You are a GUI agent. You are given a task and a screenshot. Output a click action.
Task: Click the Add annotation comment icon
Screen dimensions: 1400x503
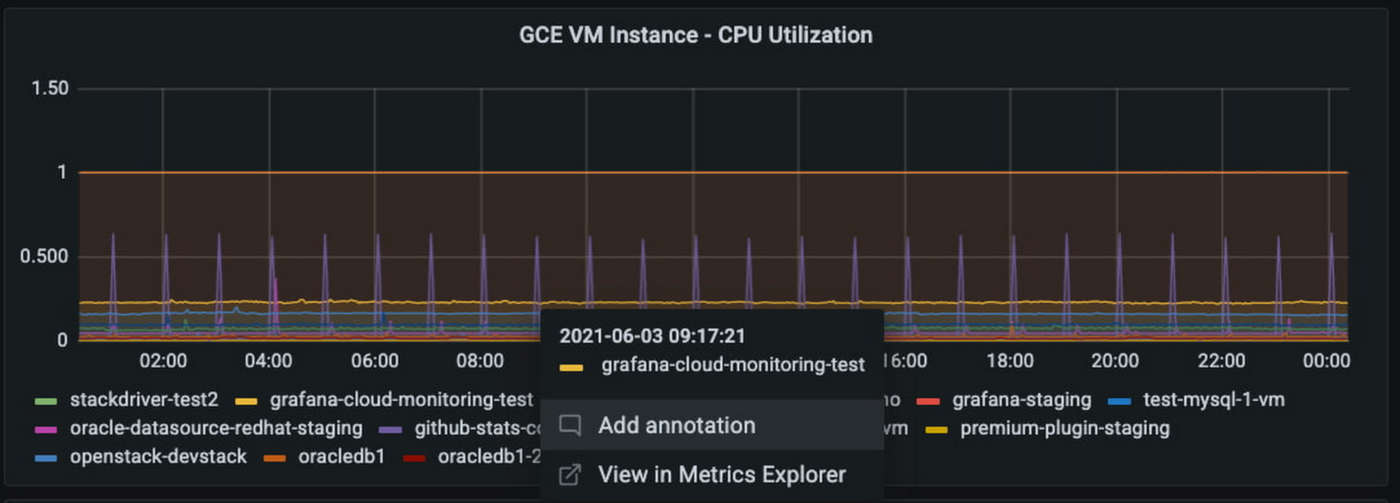[x=570, y=425]
